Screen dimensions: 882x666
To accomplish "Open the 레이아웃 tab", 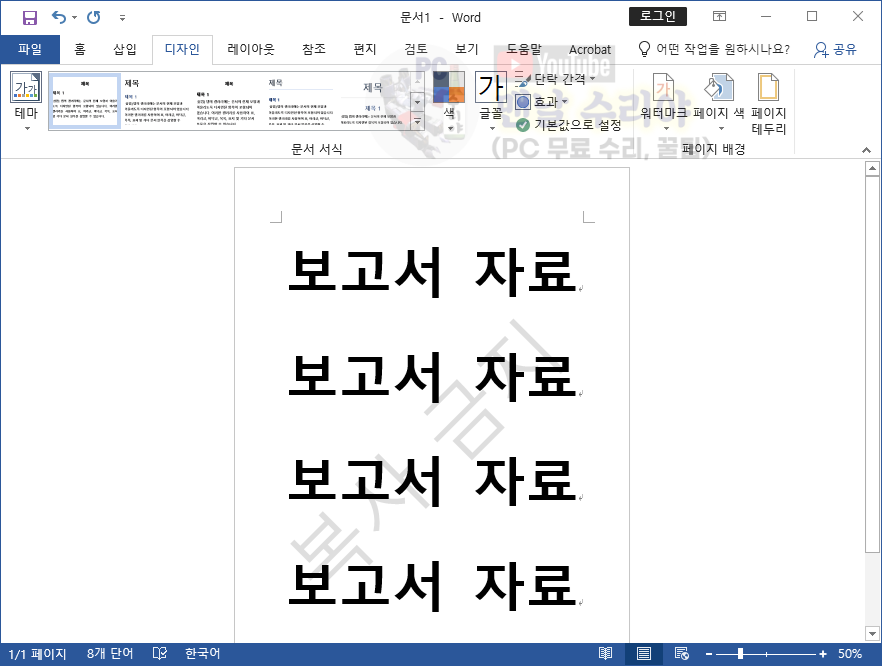I will [251, 50].
